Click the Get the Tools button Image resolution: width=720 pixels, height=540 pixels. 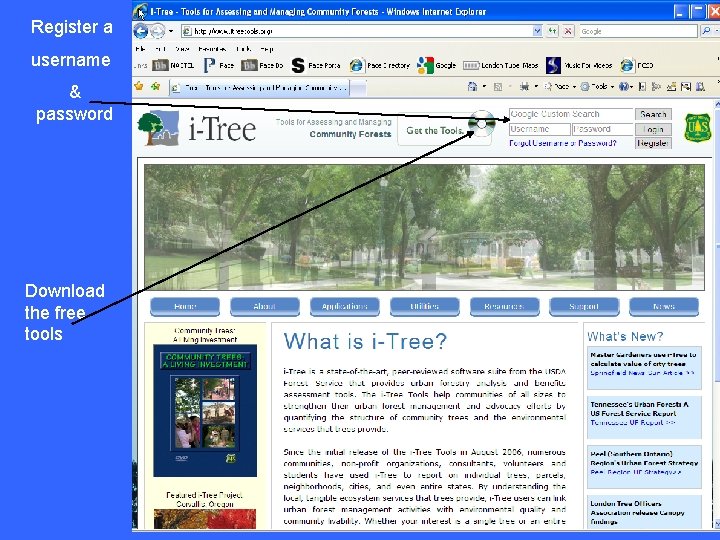433,130
